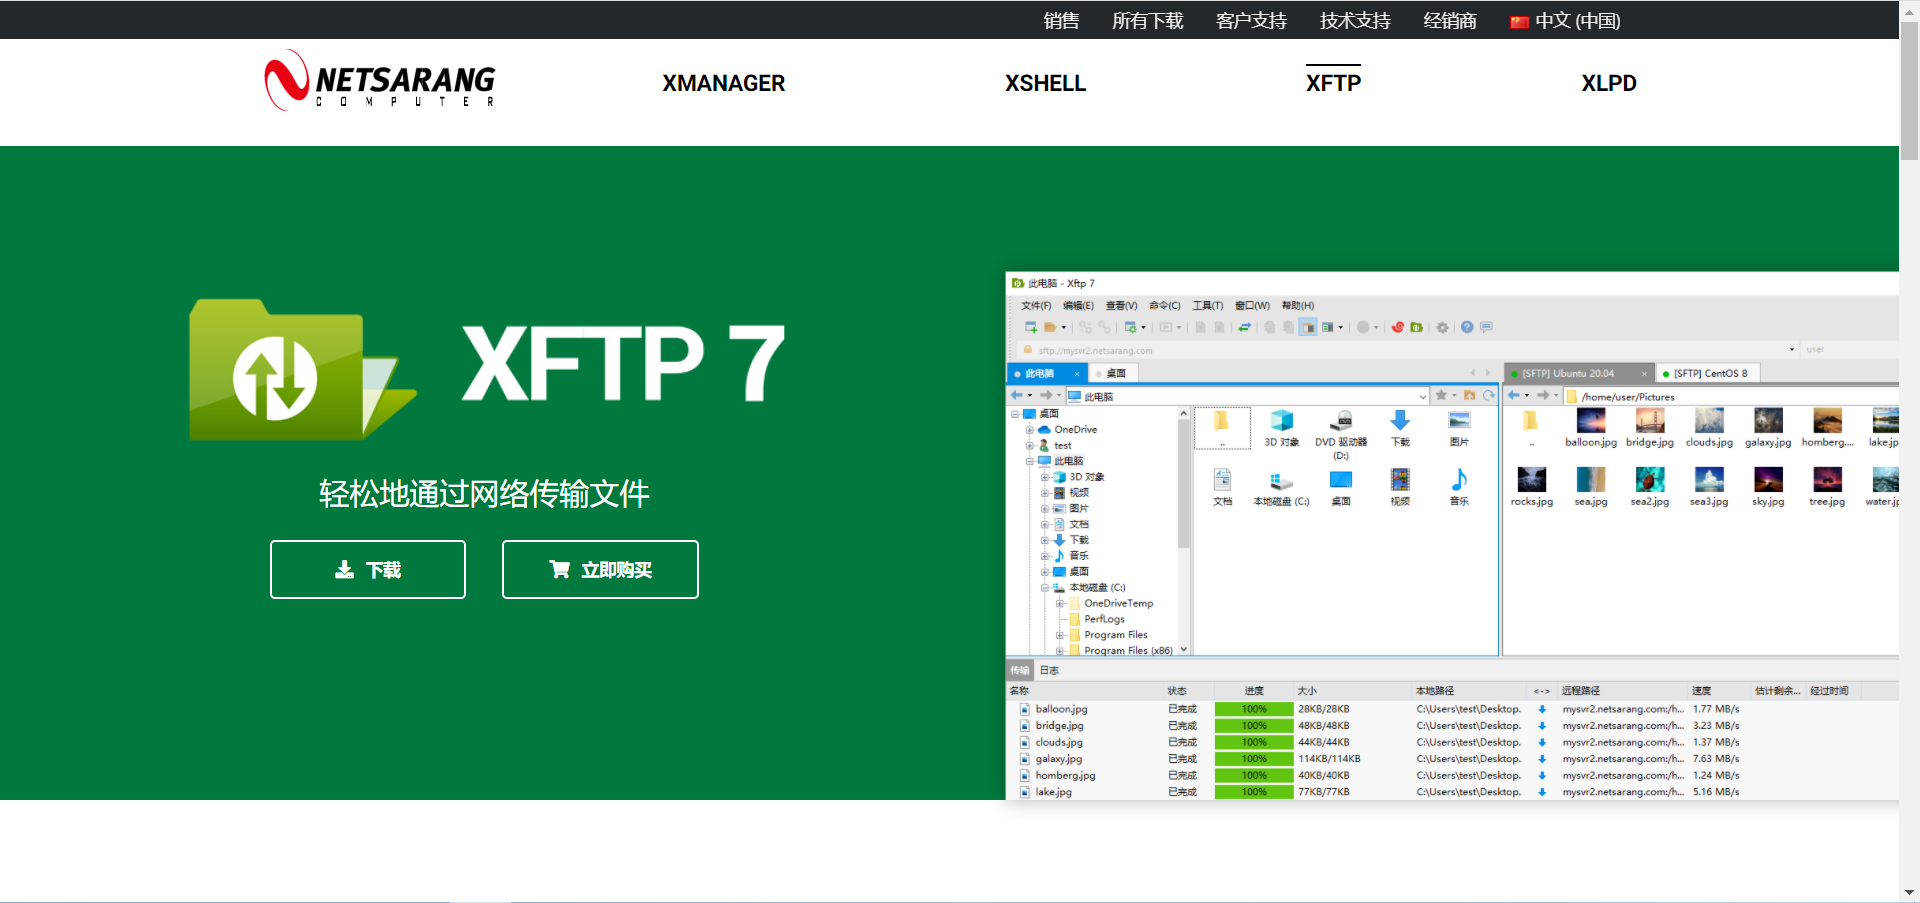This screenshot has width=1920, height=903.
Task: Go to 客户支持 page
Action: point(1251,20)
